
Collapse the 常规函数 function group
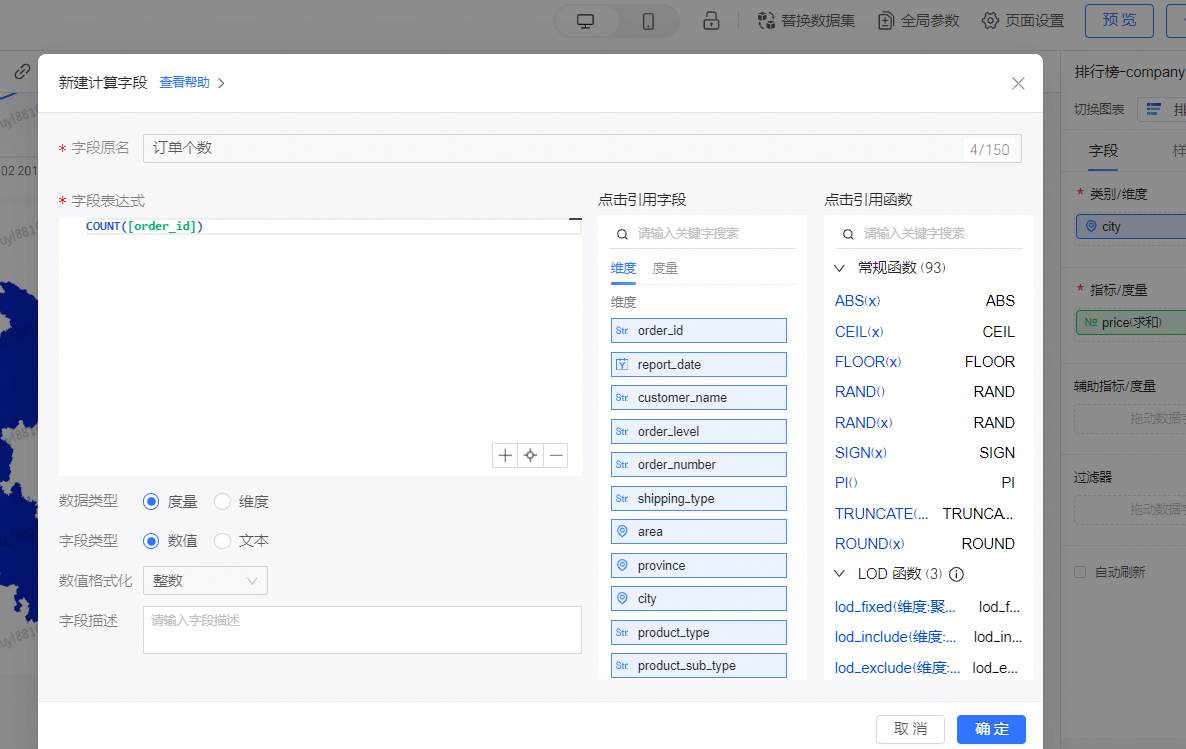pos(840,268)
